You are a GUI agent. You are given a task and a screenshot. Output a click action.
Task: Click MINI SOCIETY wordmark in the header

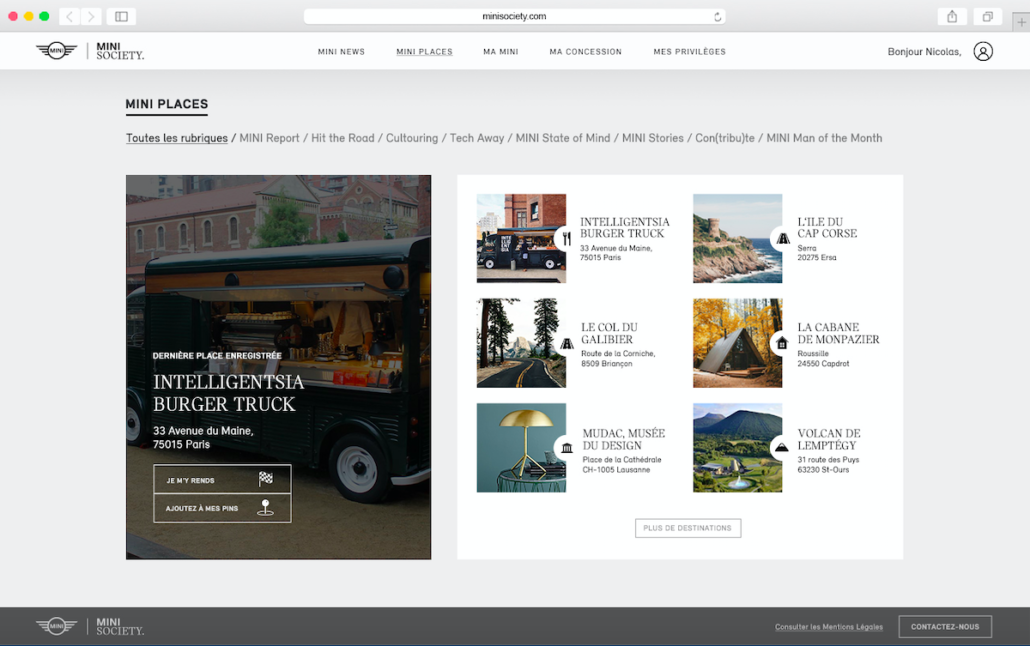pos(120,51)
